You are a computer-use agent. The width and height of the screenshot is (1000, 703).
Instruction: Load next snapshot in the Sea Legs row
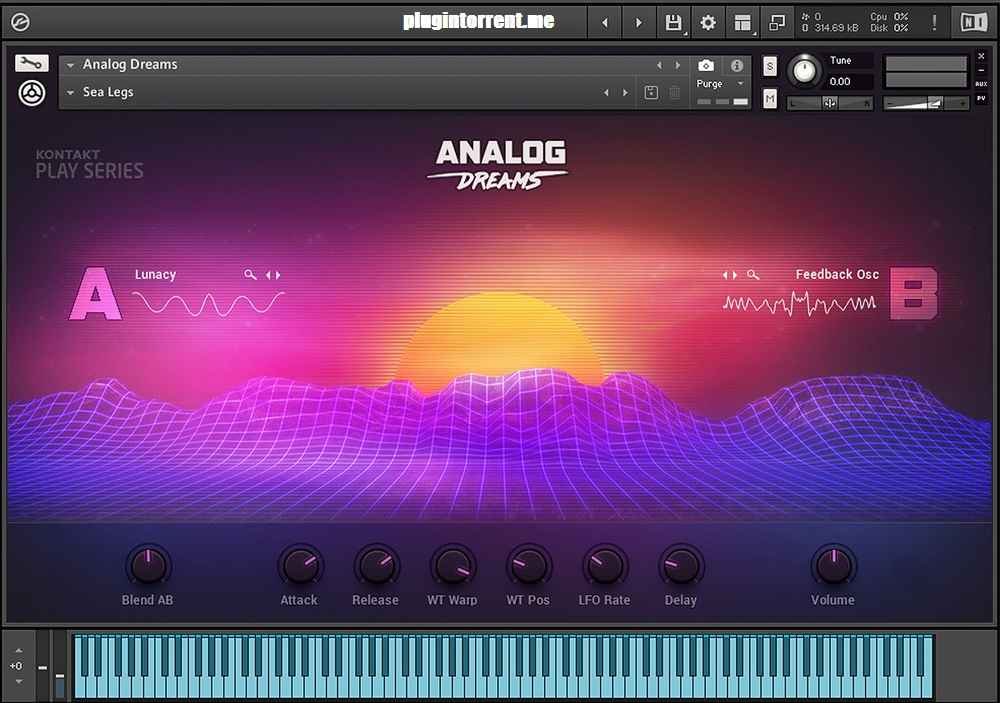(x=625, y=92)
